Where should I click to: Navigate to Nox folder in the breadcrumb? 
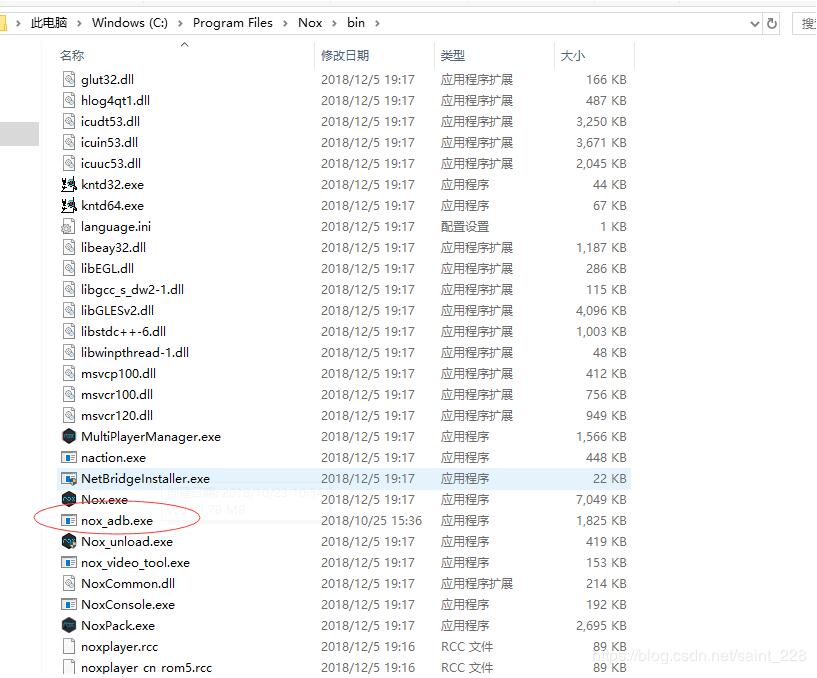tap(310, 23)
